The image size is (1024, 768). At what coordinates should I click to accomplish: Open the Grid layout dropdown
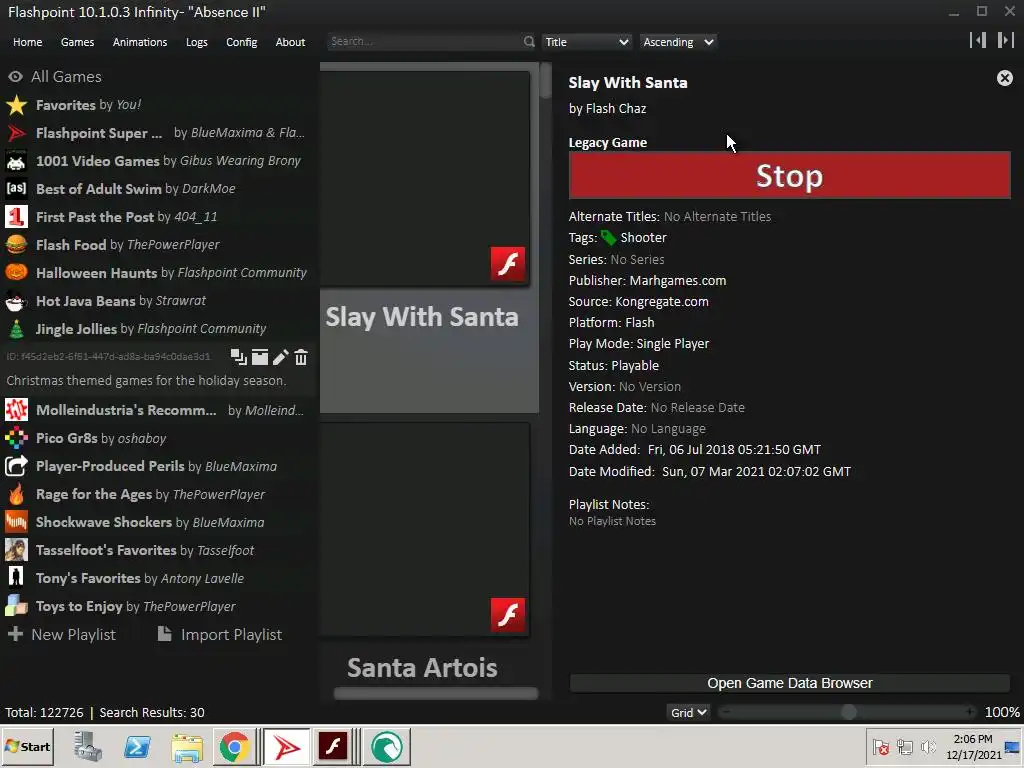[688, 712]
